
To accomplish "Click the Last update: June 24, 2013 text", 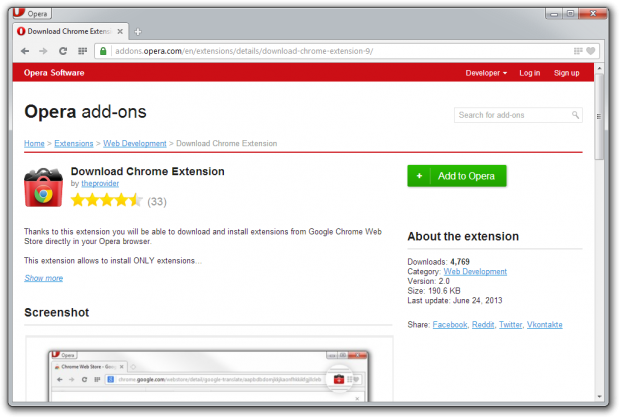I will [455, 301].
